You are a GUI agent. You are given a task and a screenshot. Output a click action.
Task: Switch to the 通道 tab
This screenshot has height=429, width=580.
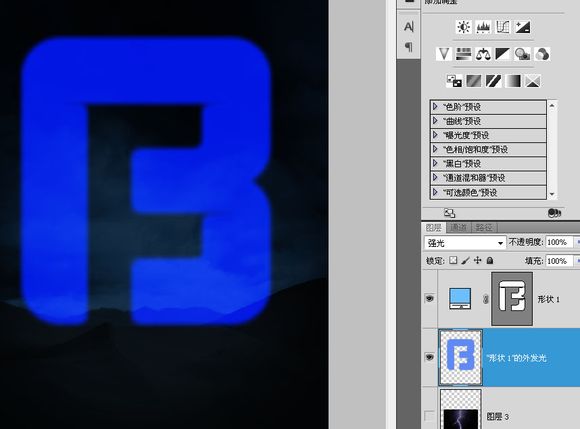(x=458, y=227)
